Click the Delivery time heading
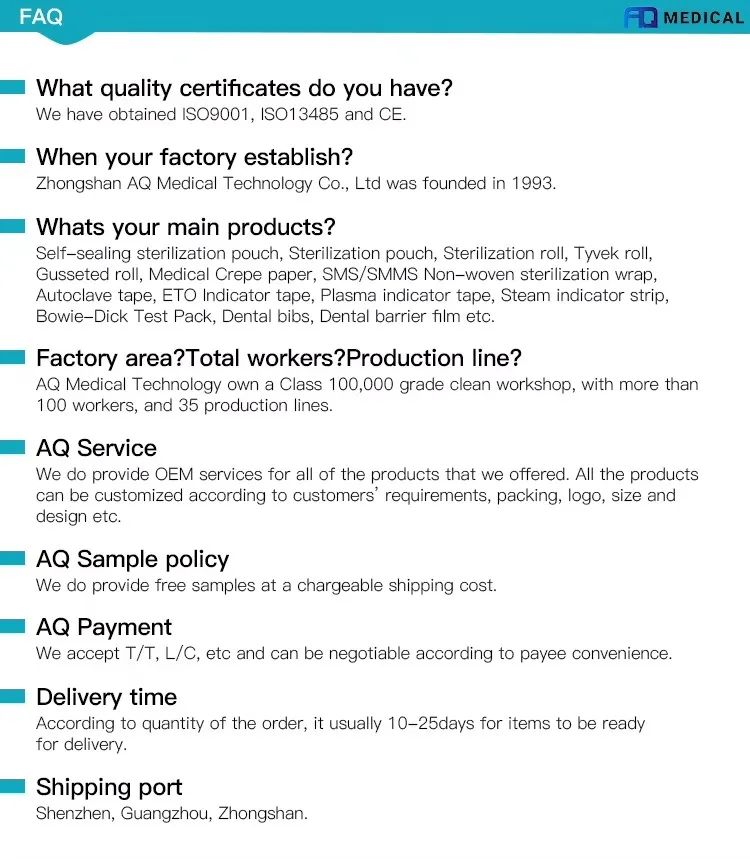 106,697
